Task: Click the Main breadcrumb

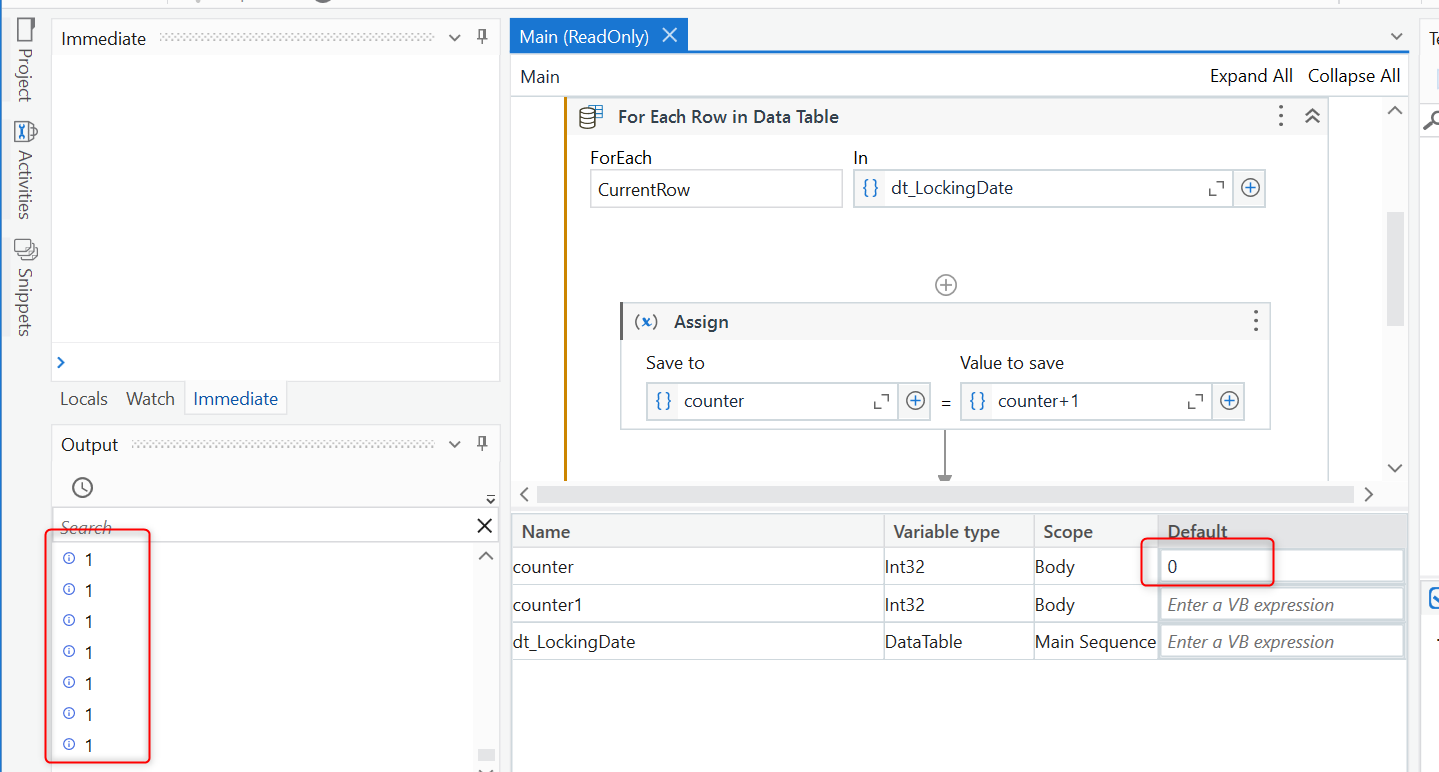Action: click(x=540, y=77)
